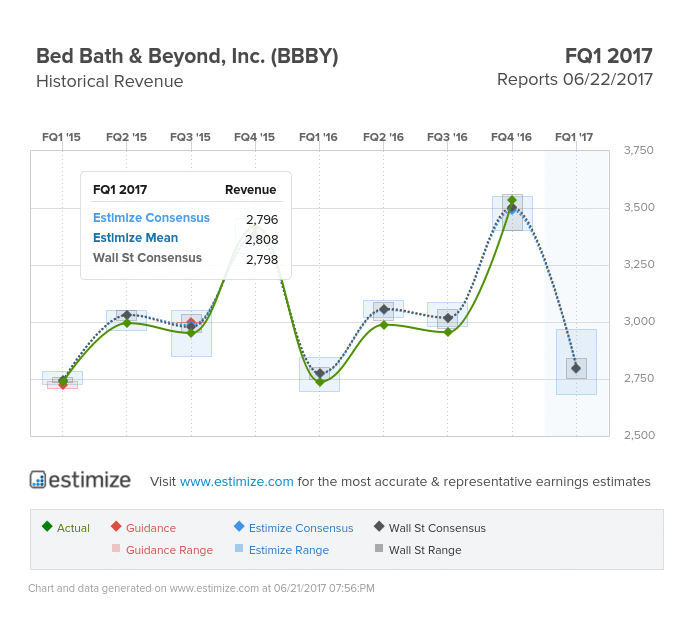Select the gray Wall St Range swatch
The image size is (685, 620).
point(379,548)
